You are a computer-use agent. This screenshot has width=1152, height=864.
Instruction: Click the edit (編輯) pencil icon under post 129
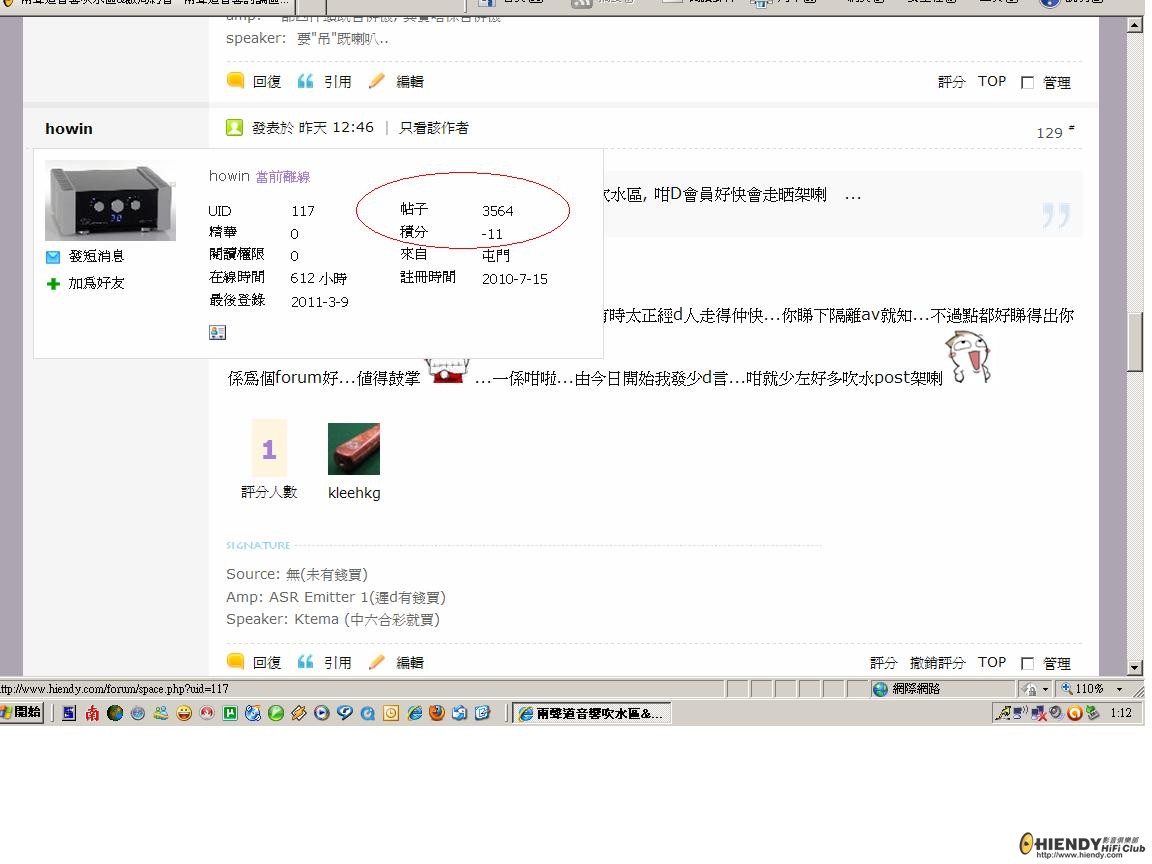coord(376,661)
